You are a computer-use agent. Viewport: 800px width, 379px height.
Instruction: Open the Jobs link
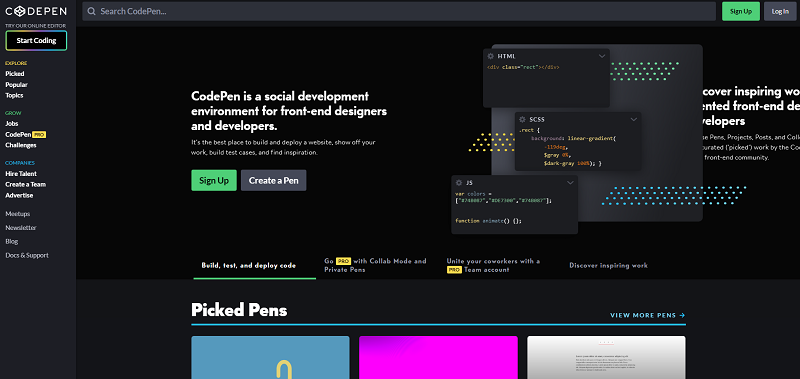pyautogui.click(x=12, y=123)
